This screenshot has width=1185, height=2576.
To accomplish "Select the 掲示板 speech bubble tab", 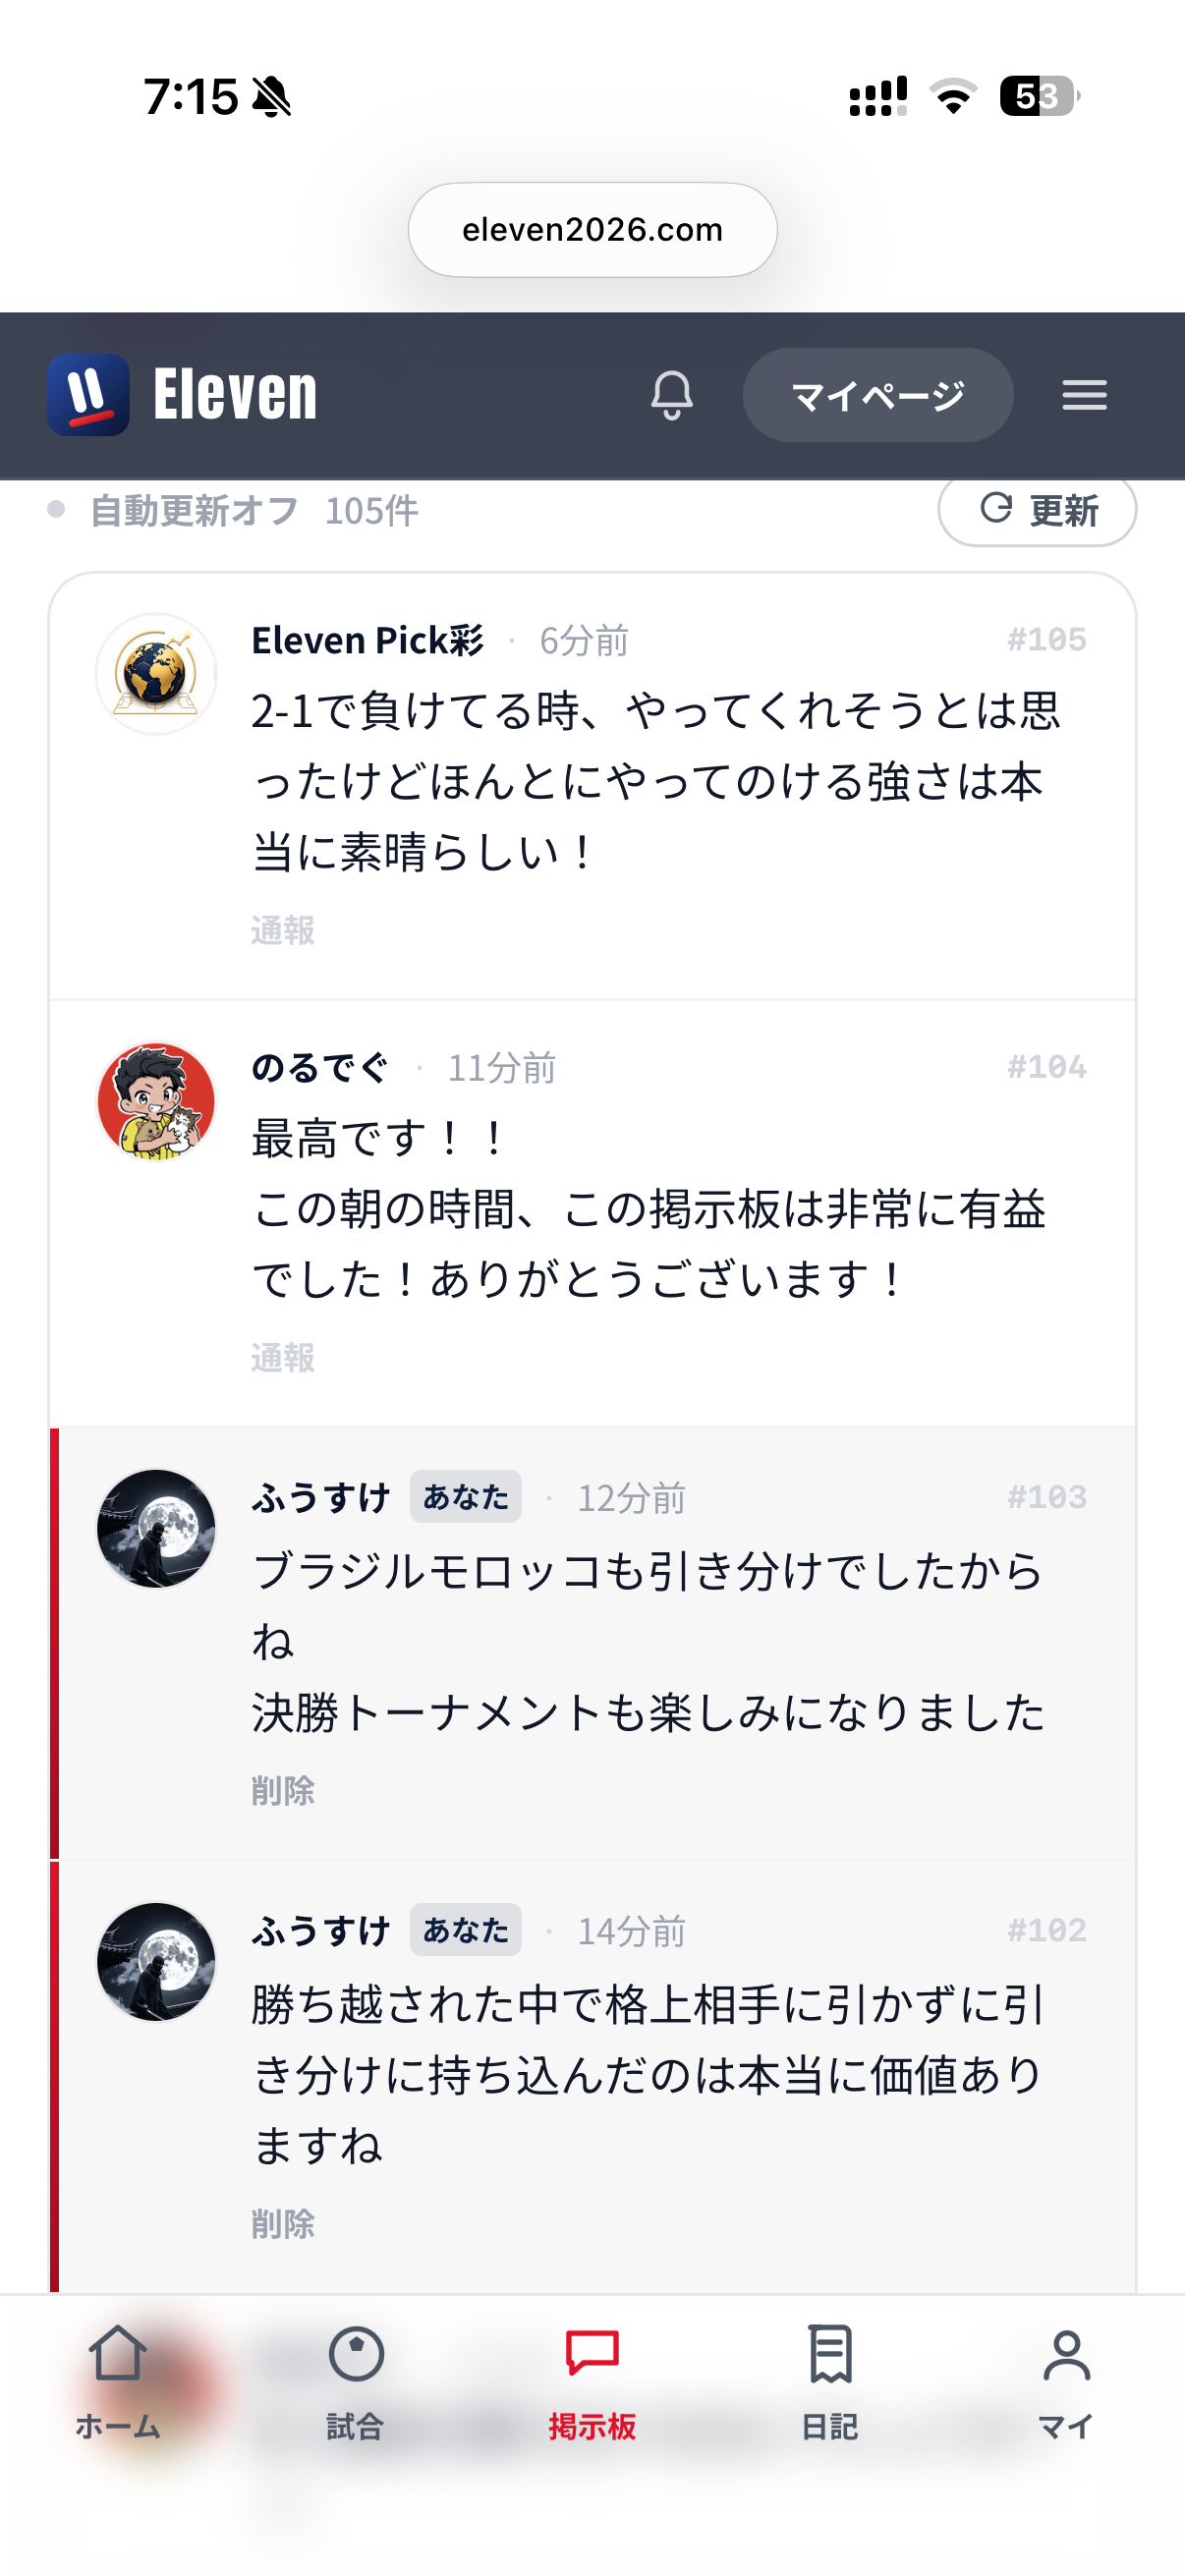I will pyautogui.click(x=592, y=2382).
